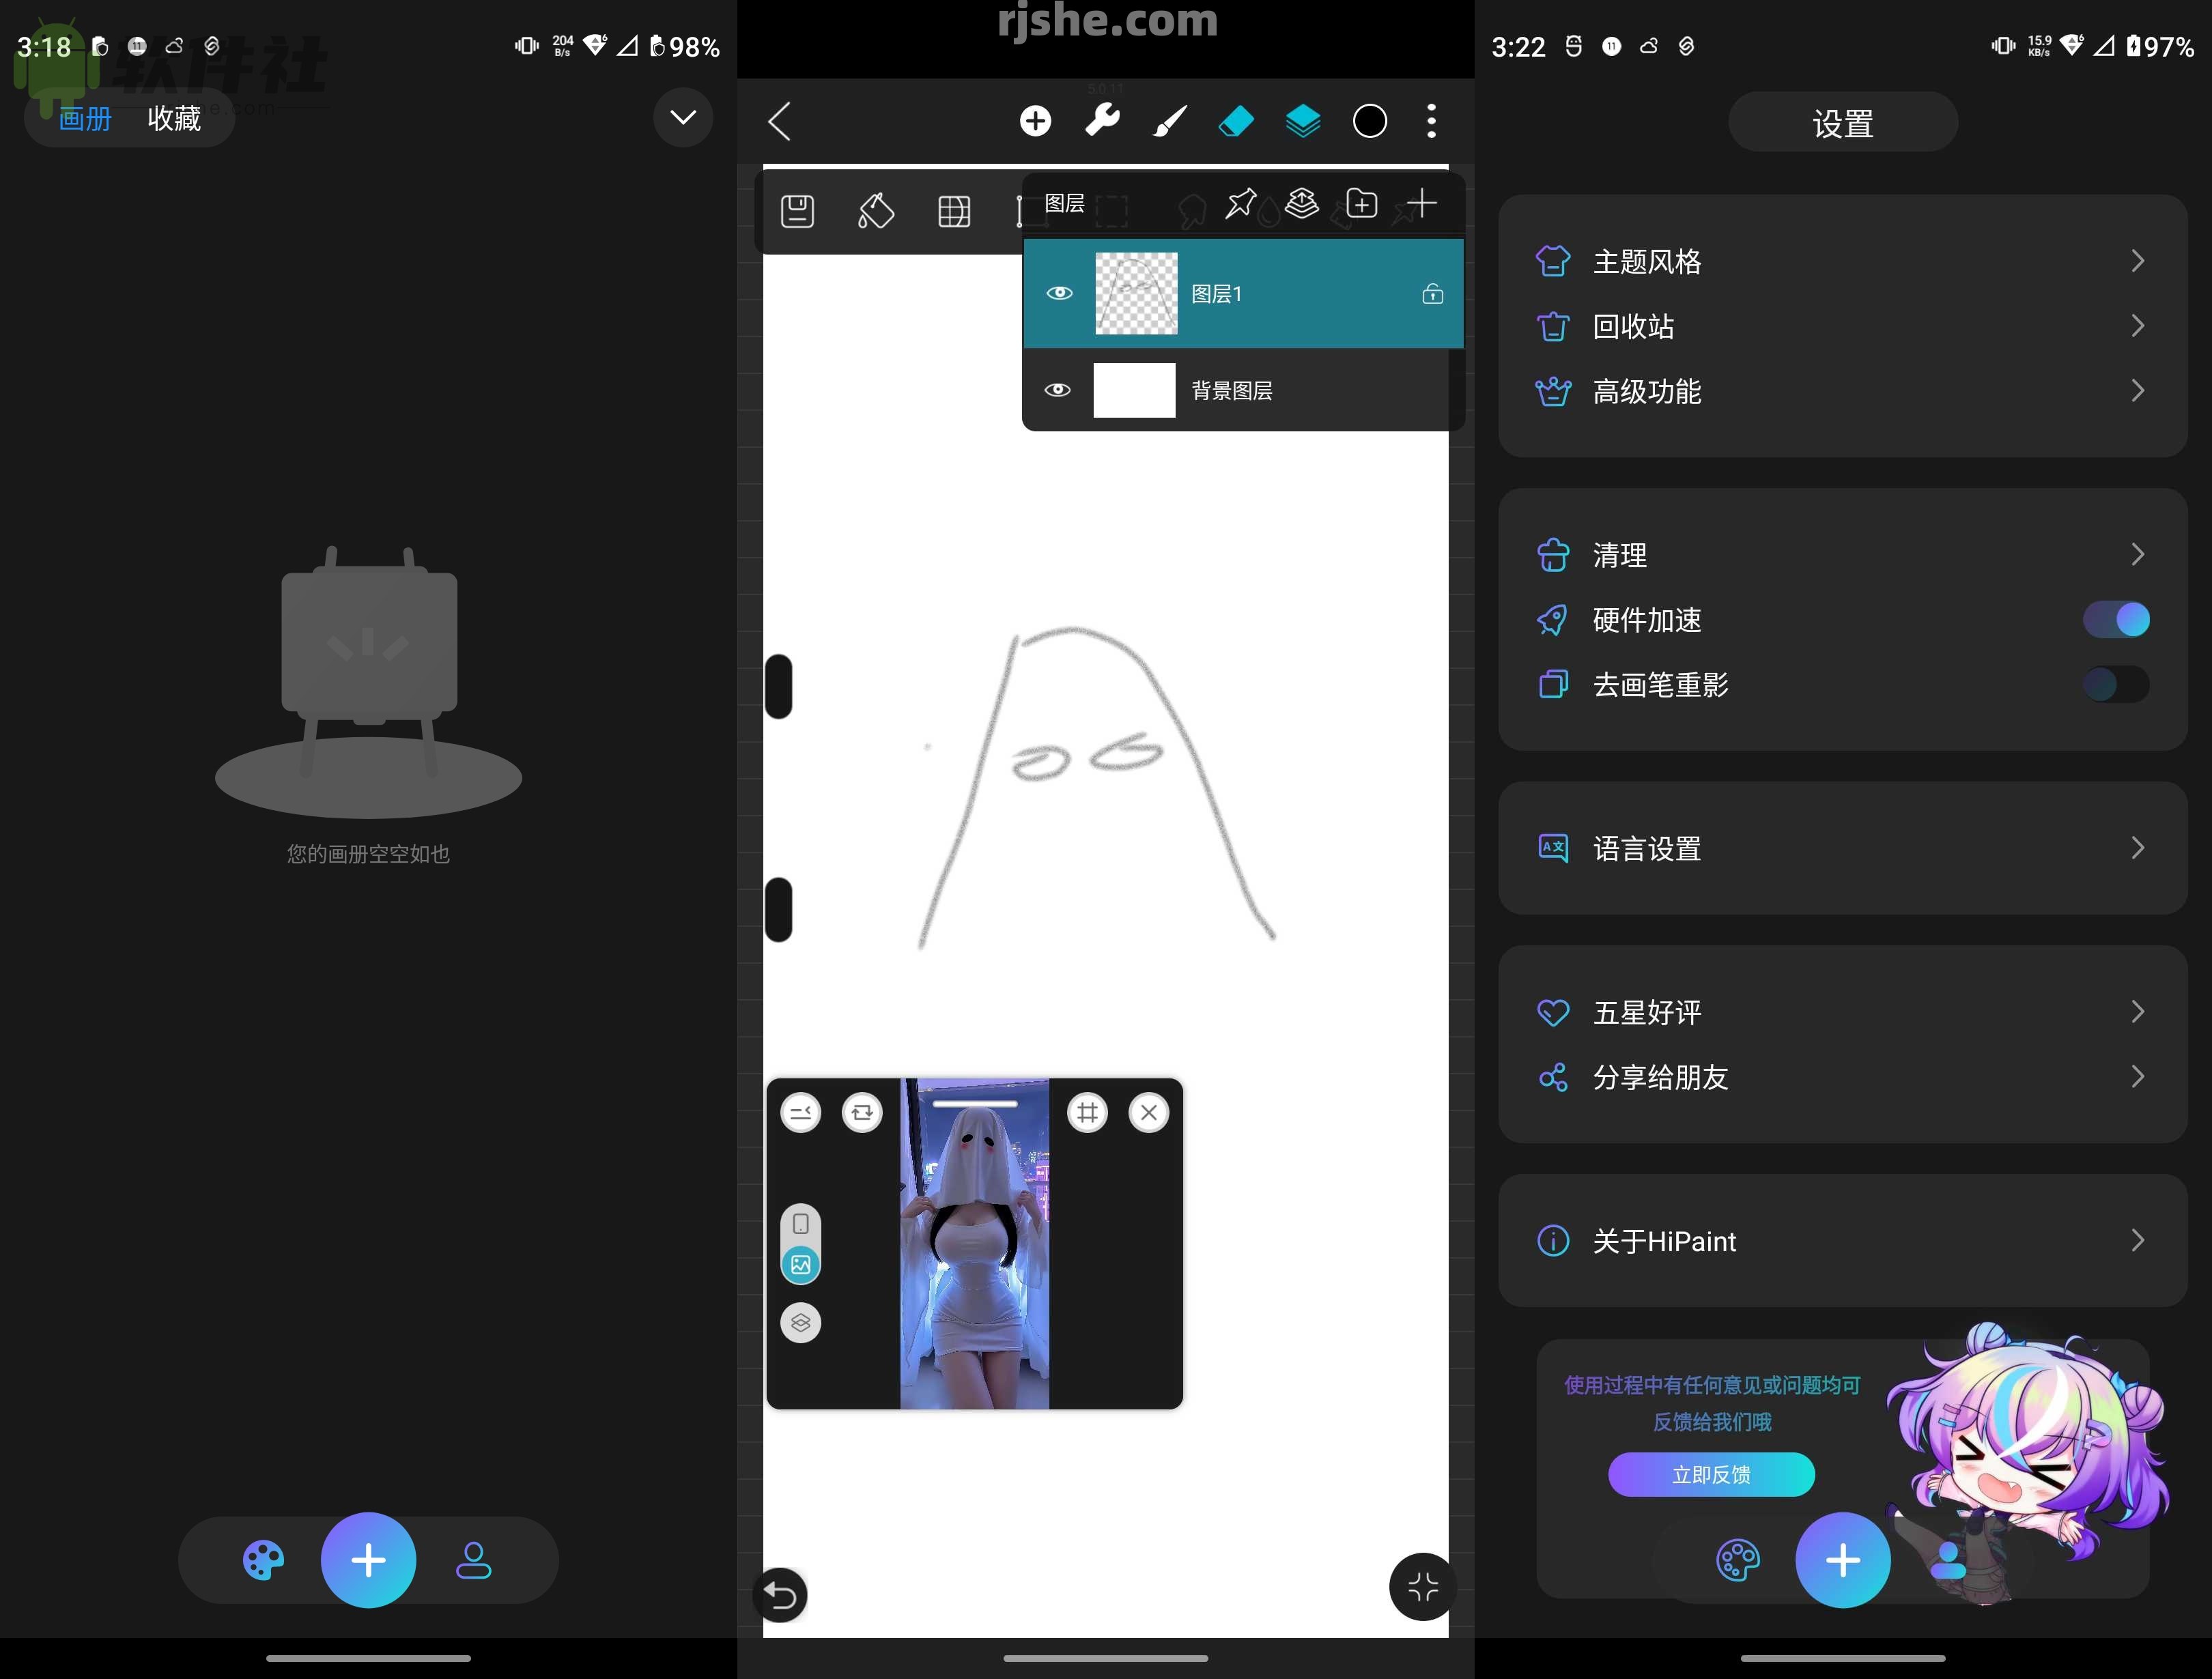
Task: Hide the 背景图层 layer
Action: point(1058,390)
